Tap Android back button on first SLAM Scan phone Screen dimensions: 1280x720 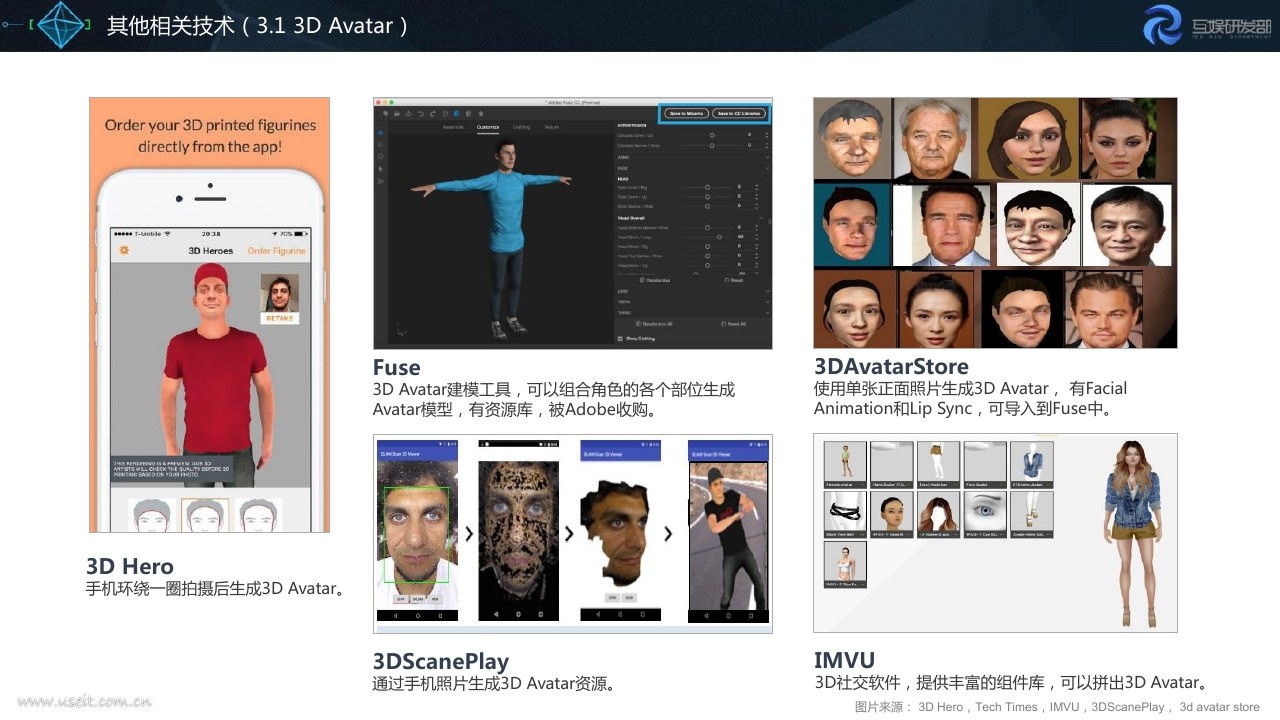(x=395, y=616)
